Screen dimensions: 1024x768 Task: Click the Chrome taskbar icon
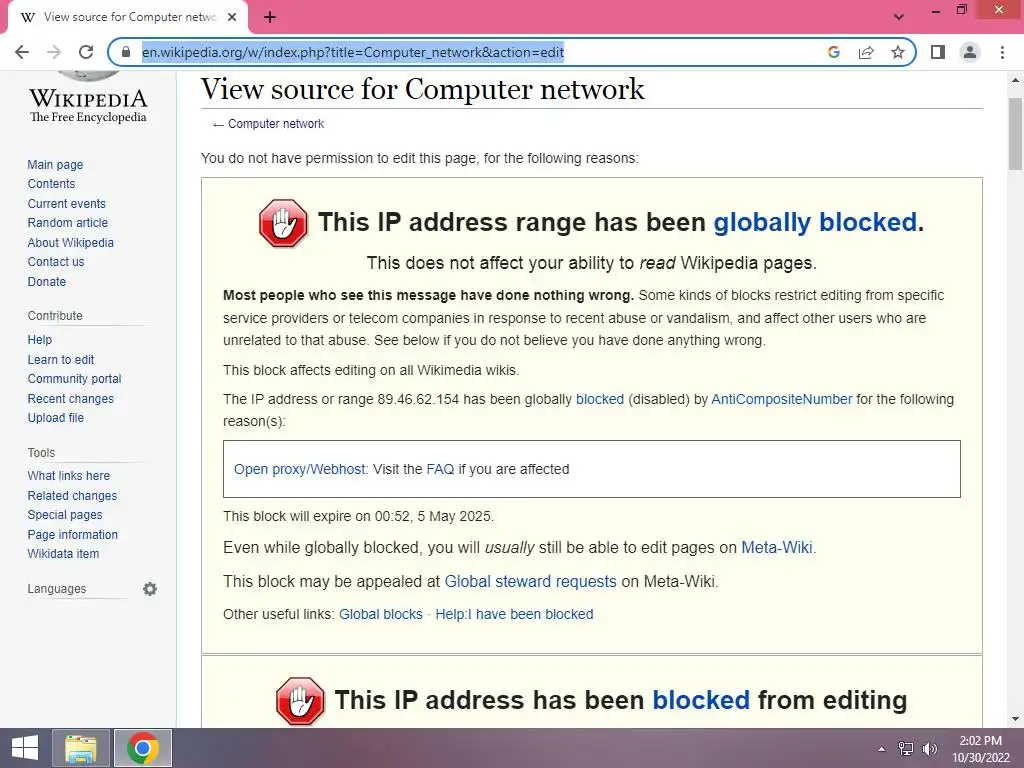point(143,748)
